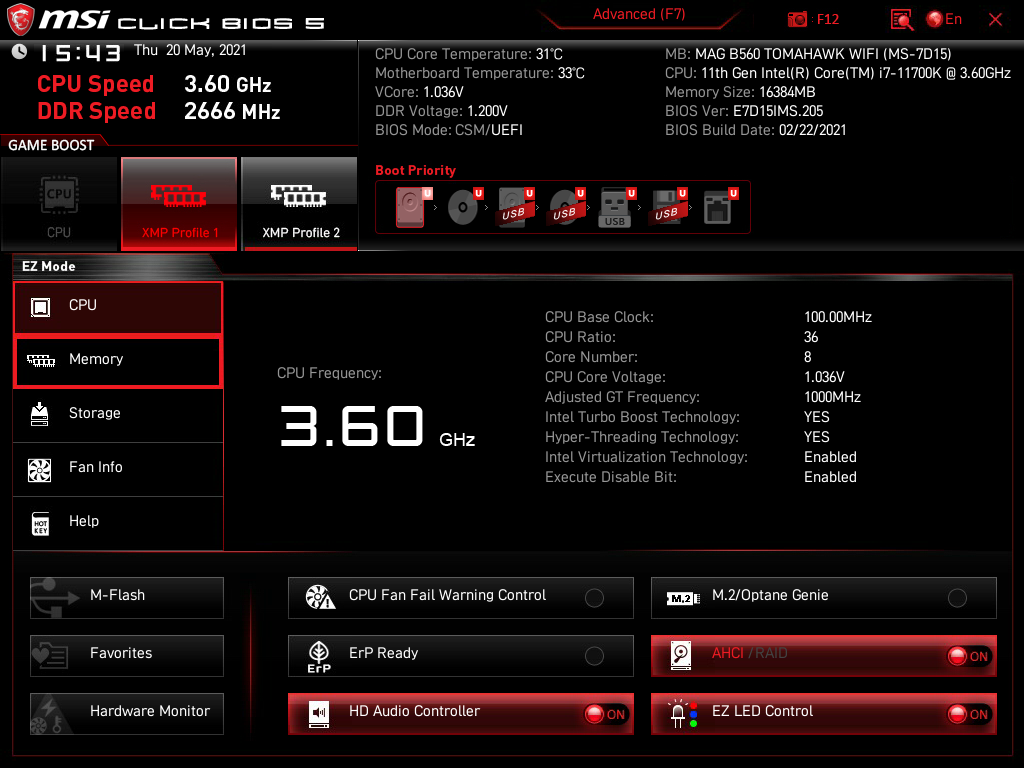1024x768 pixels.
Task: Click the hard drive icon on AHCI / RAID
Action: tap(681, 656)
